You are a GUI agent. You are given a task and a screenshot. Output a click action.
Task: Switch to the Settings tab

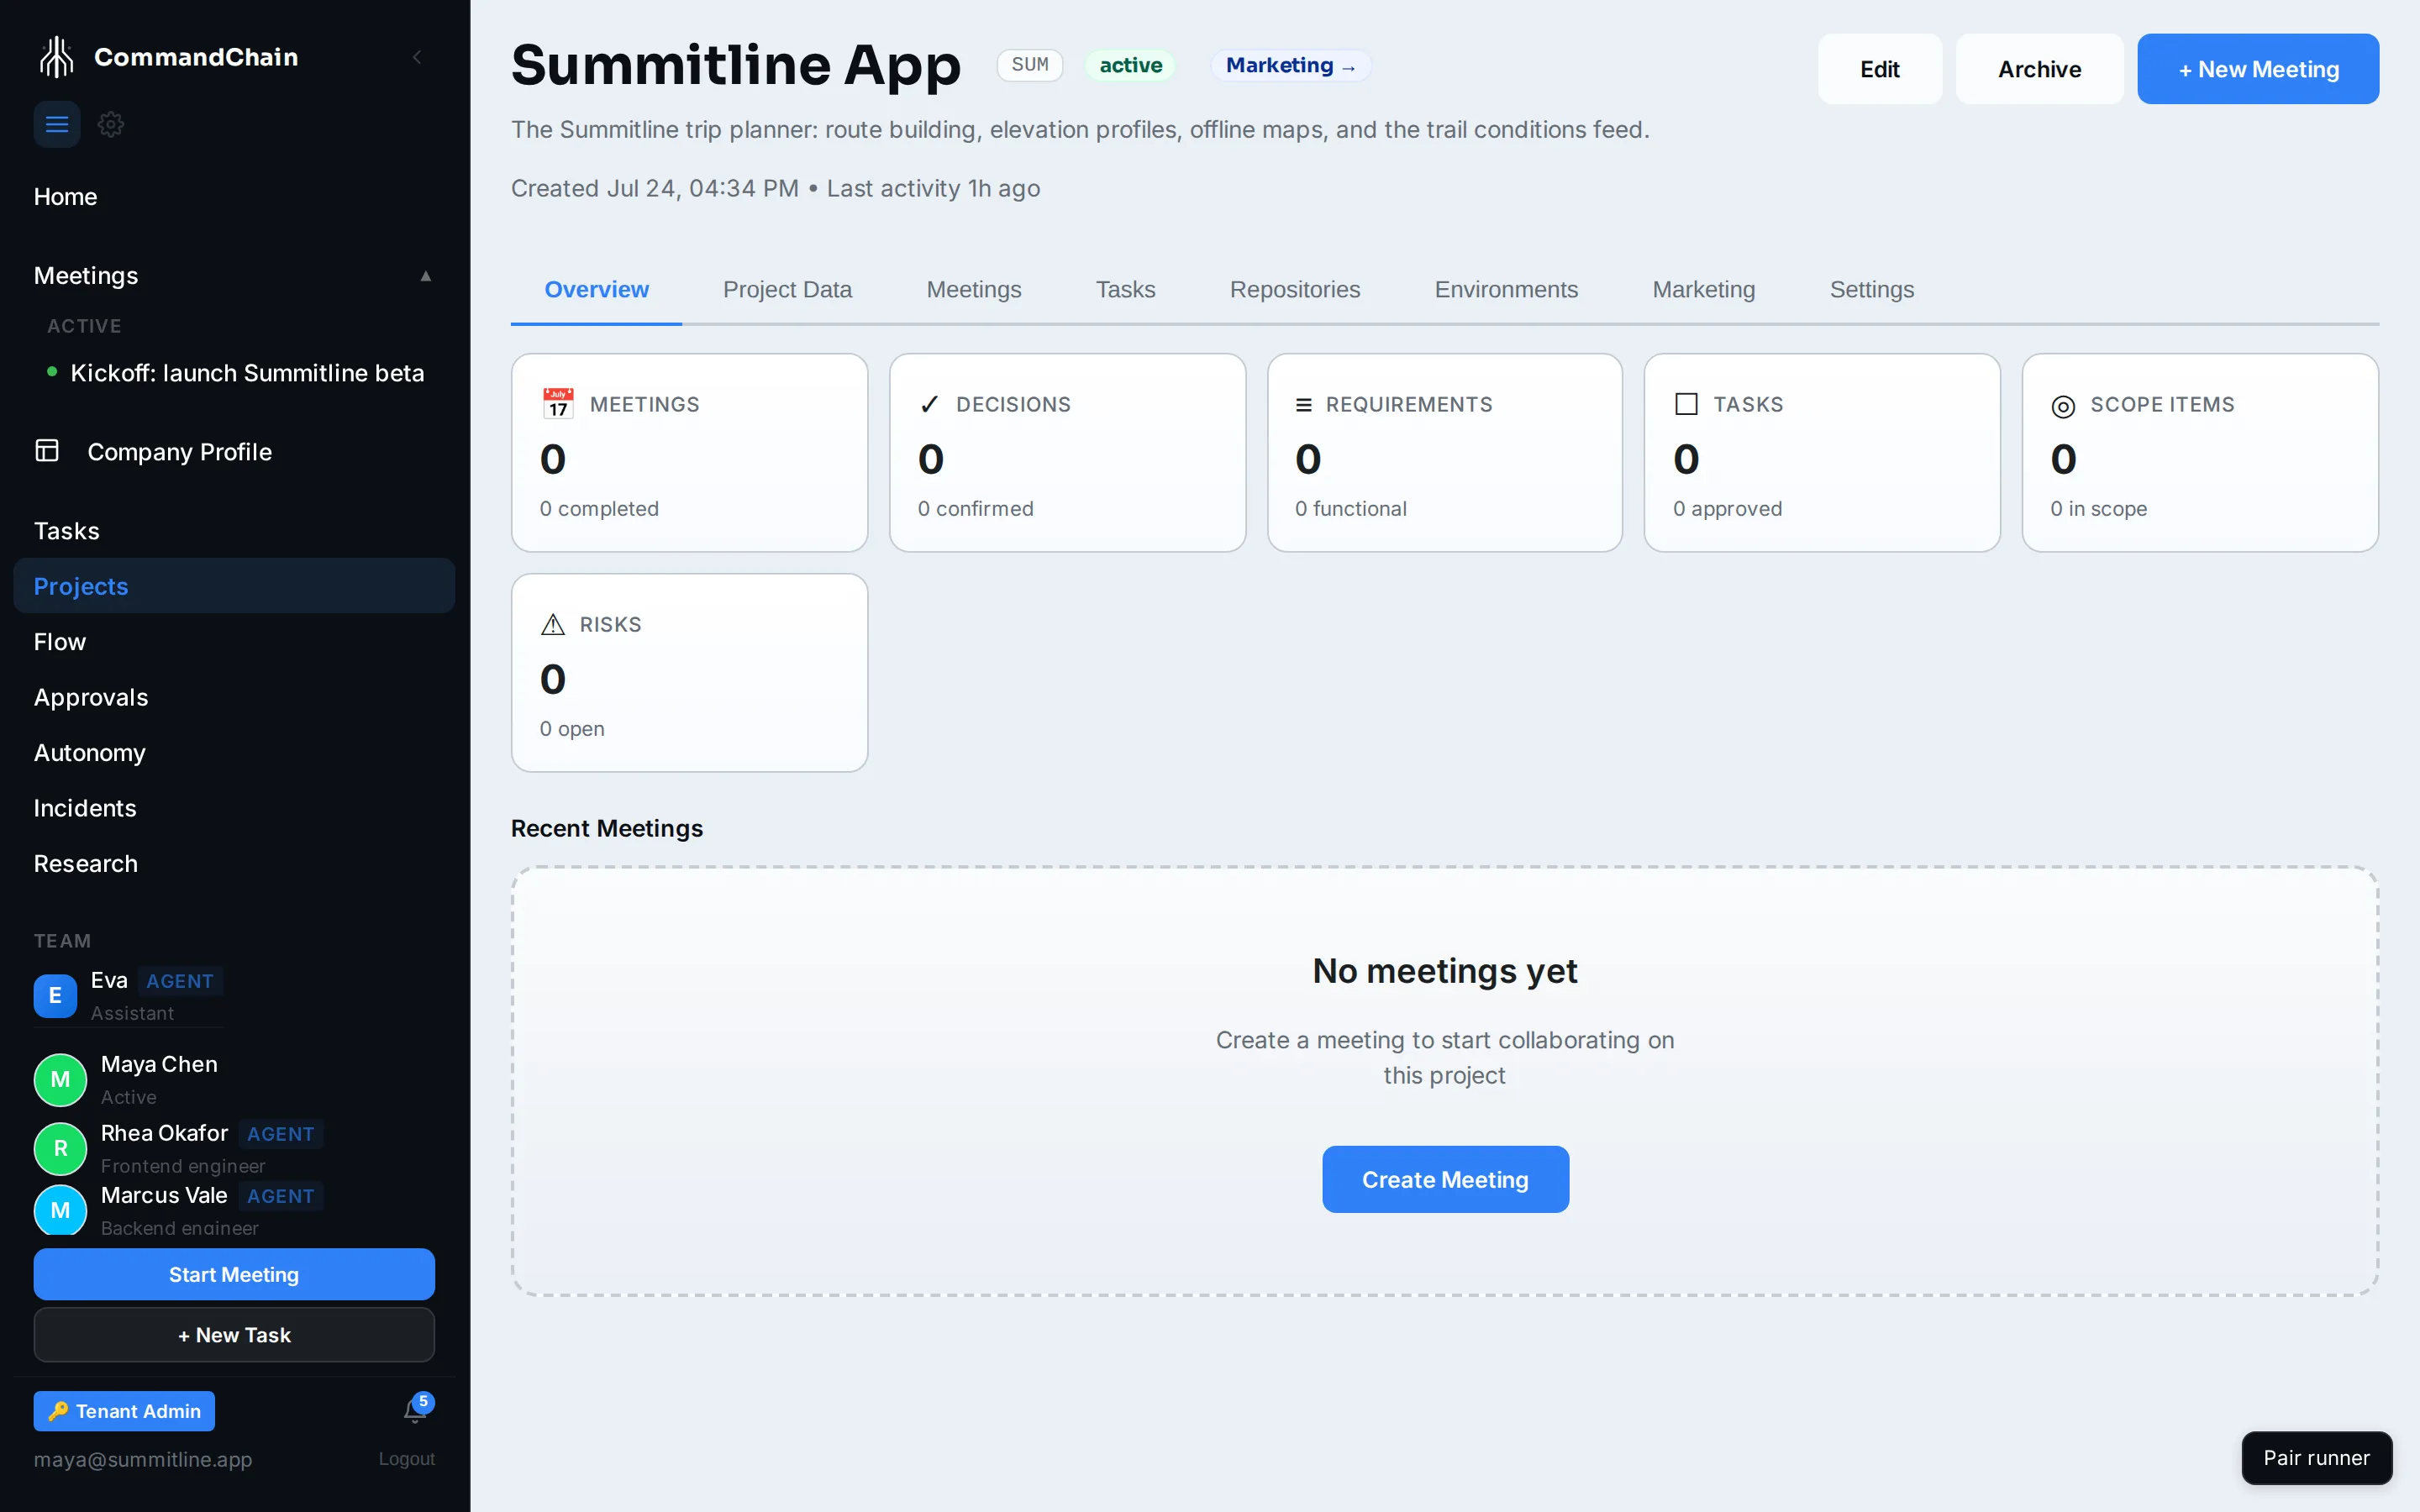pos(1871,289)
